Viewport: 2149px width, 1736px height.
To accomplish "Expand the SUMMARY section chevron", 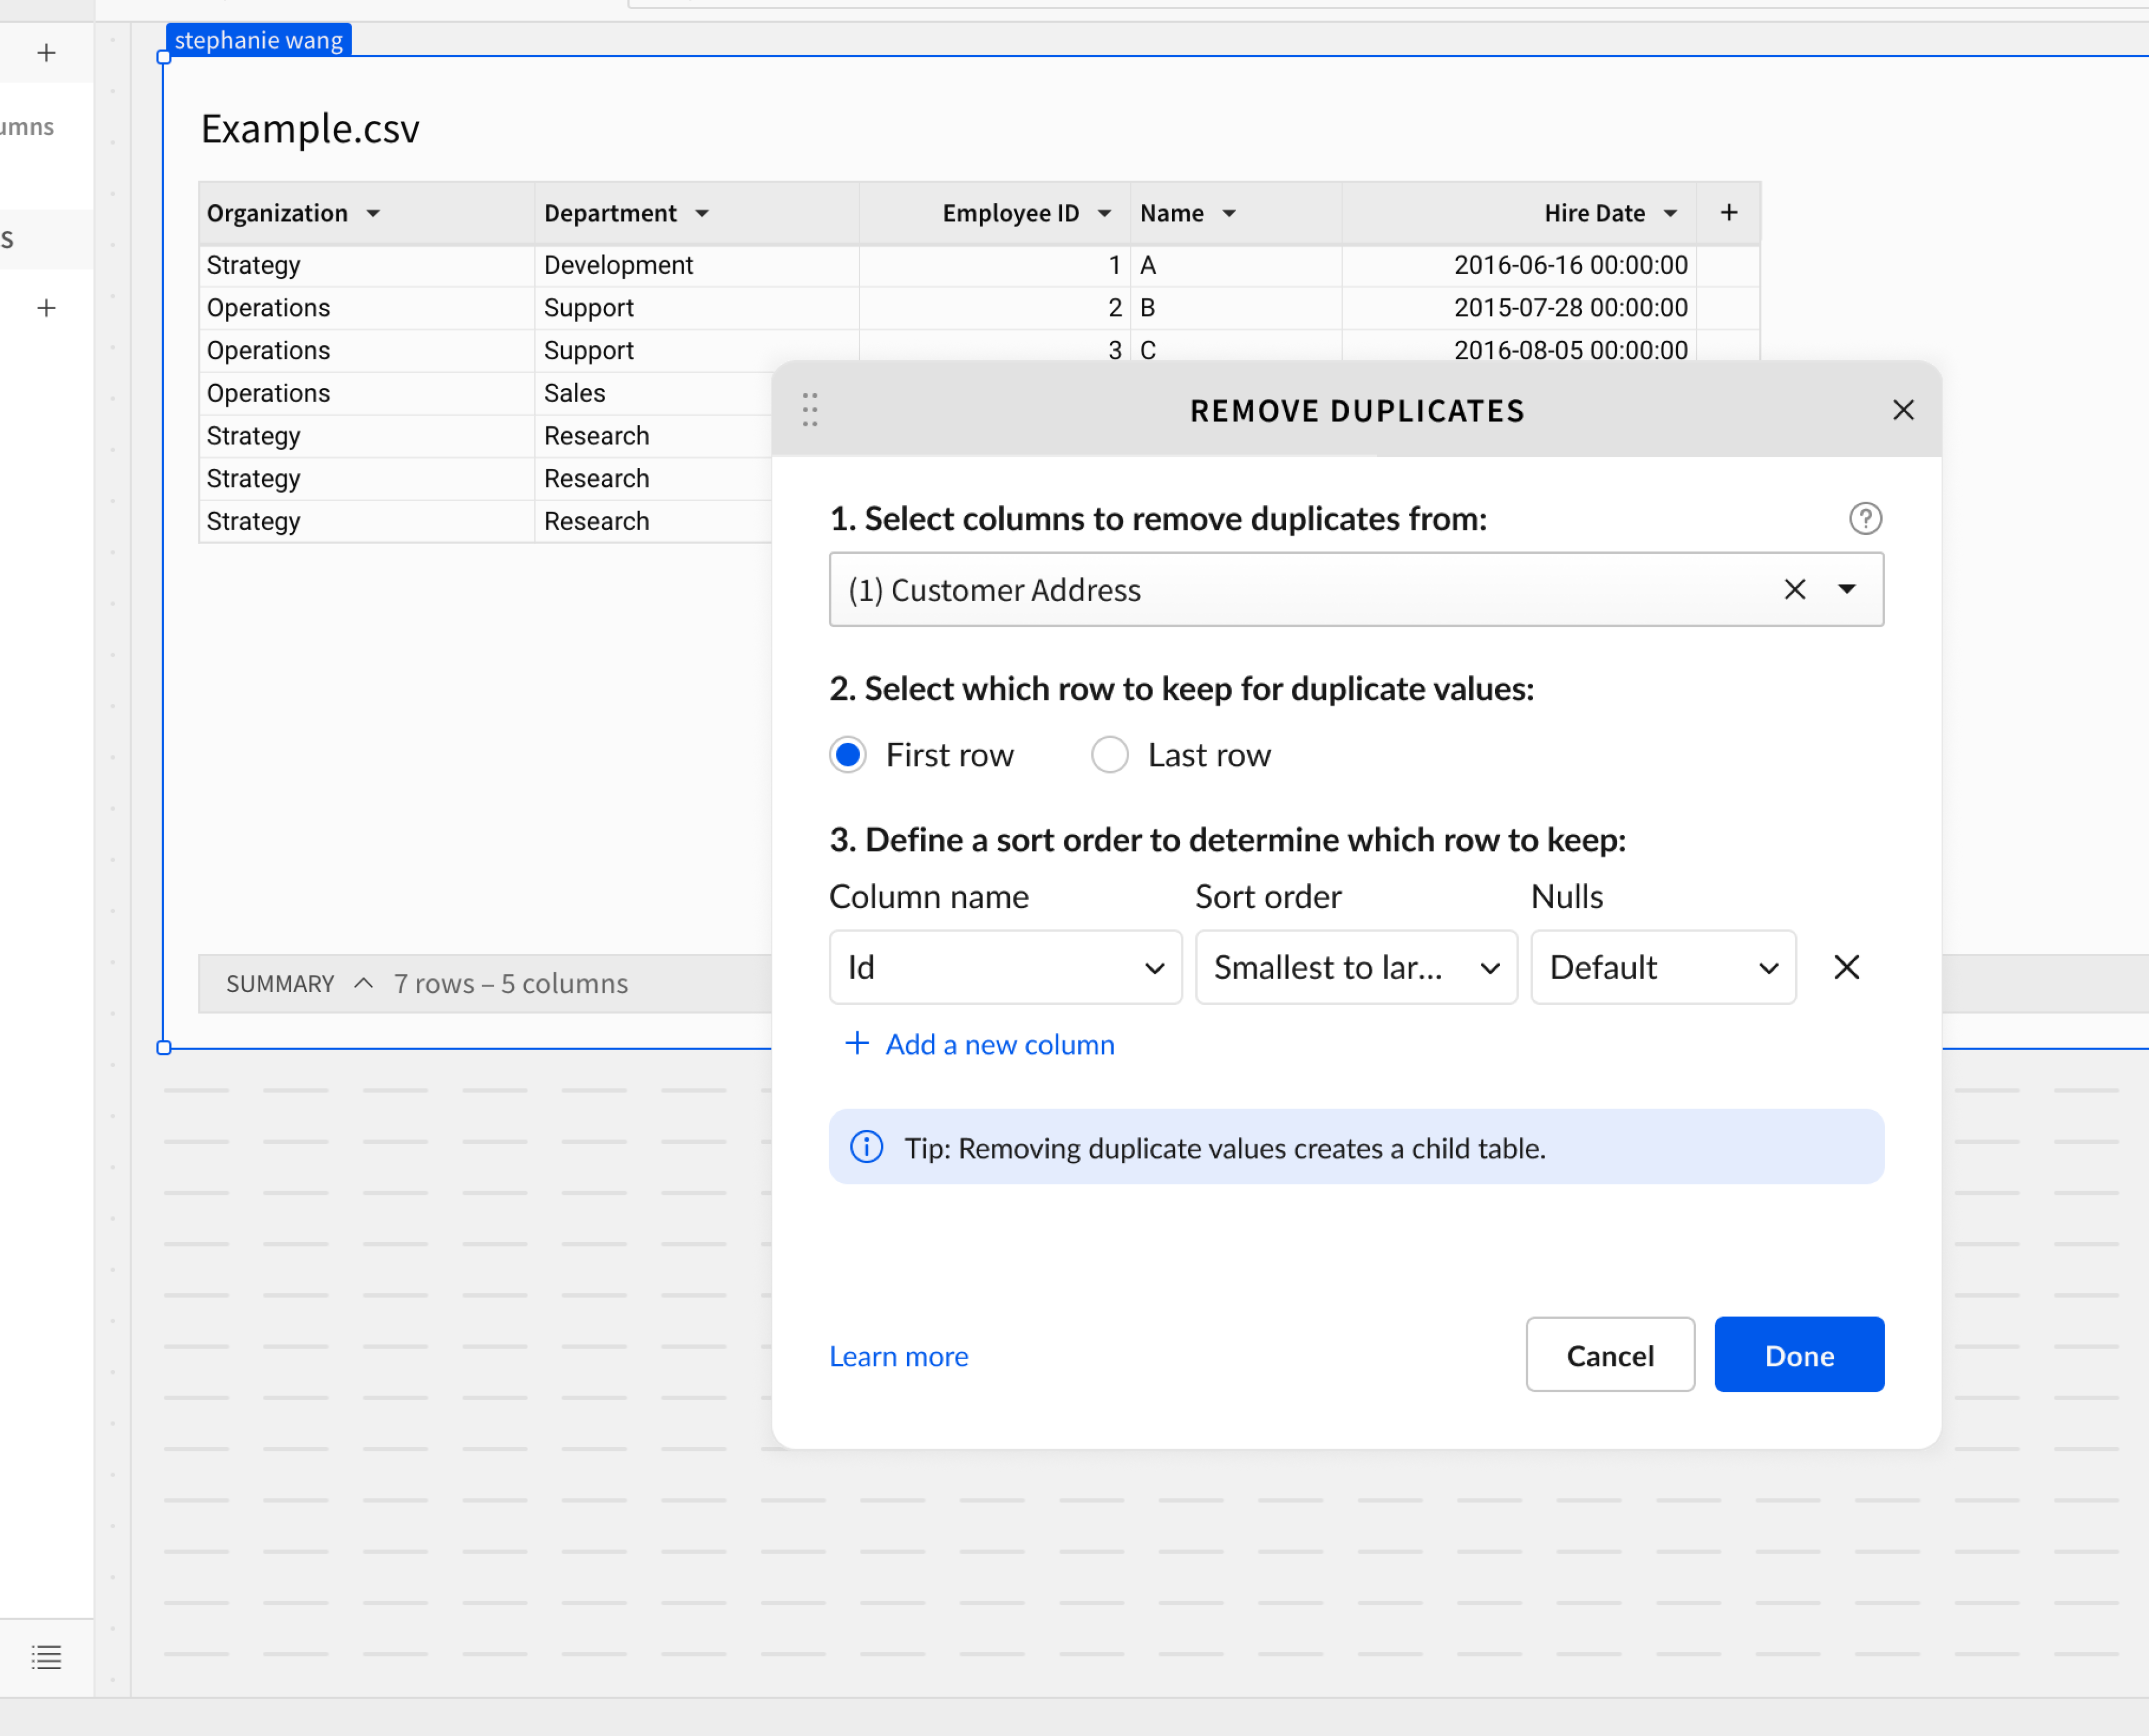I will (x=364, y=983).
